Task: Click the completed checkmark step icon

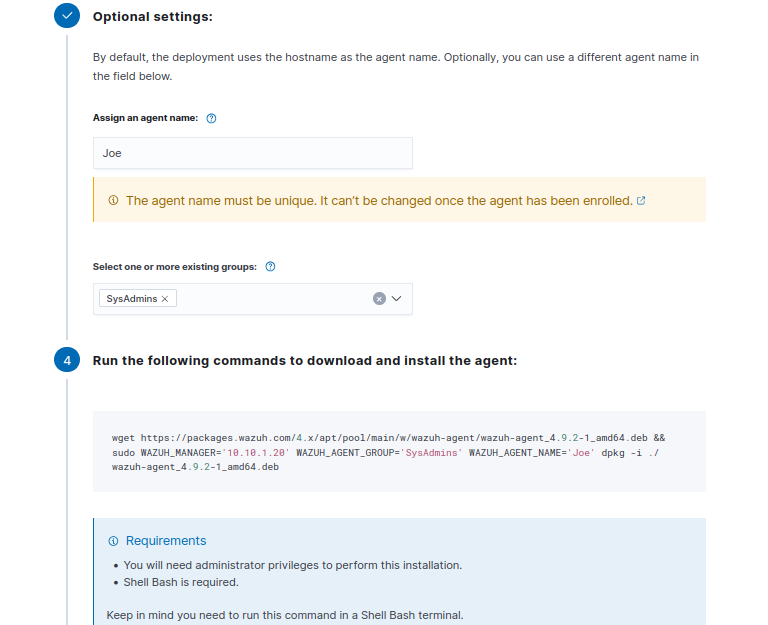Action: pyautogui.click(x=67, y=17)
